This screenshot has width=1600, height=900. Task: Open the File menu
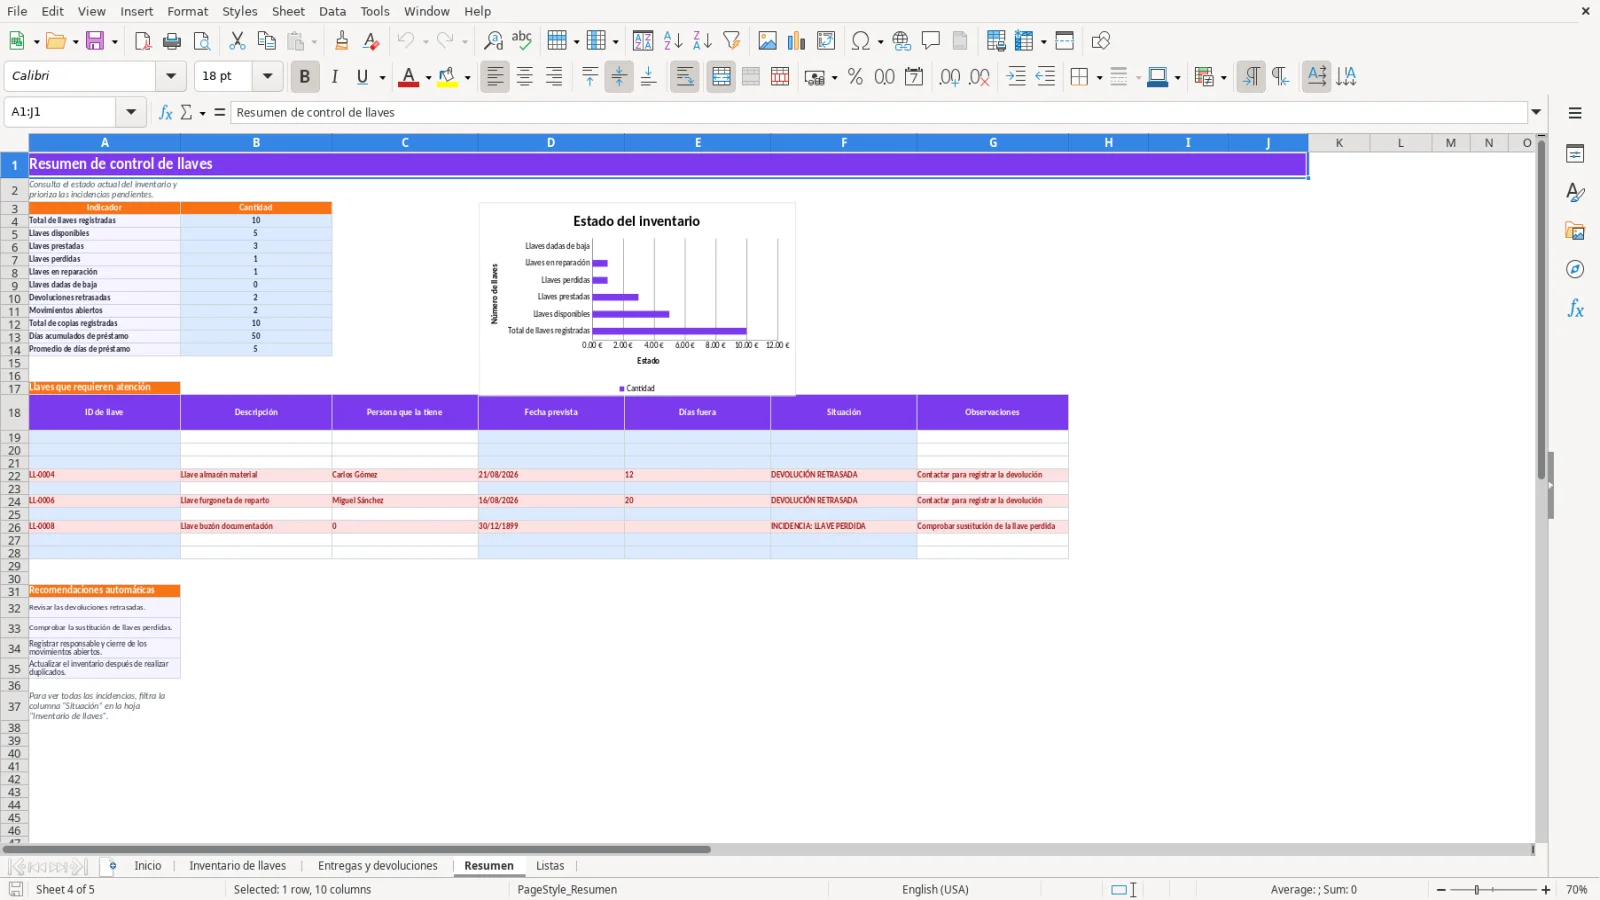tap(17, 11)
